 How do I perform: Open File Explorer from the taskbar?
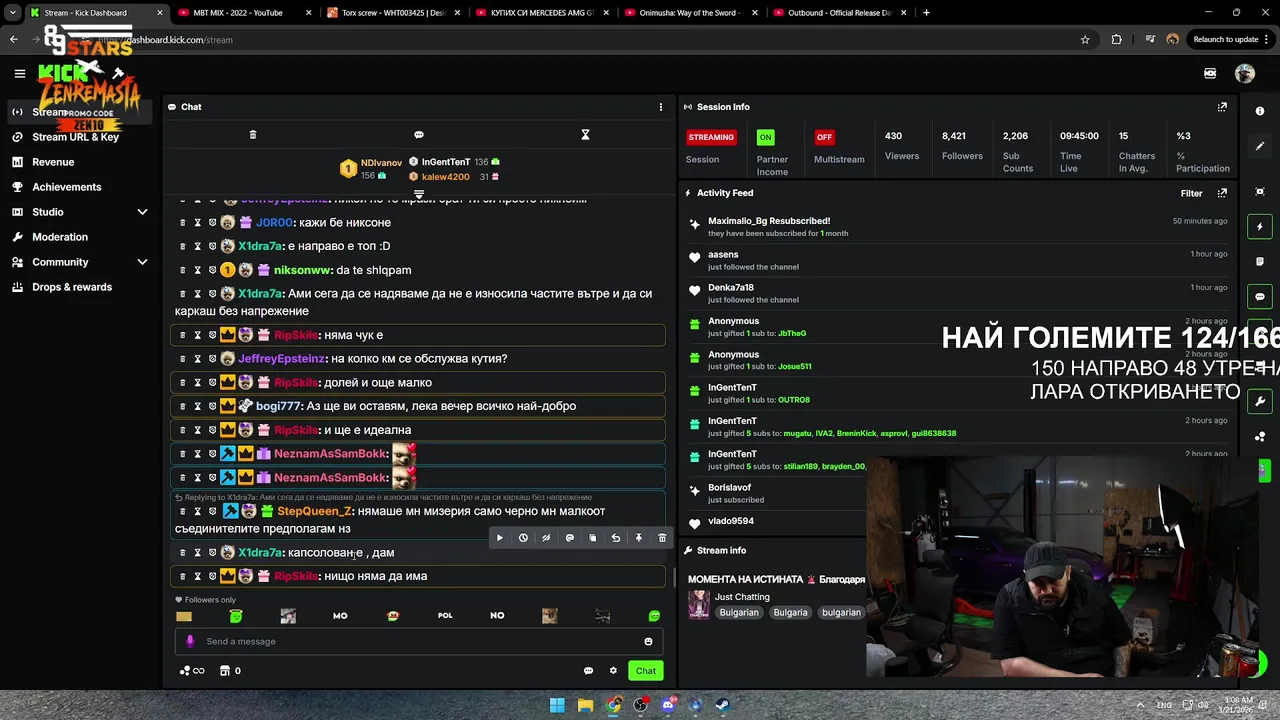pyautogui.click(x=585, y=705)
